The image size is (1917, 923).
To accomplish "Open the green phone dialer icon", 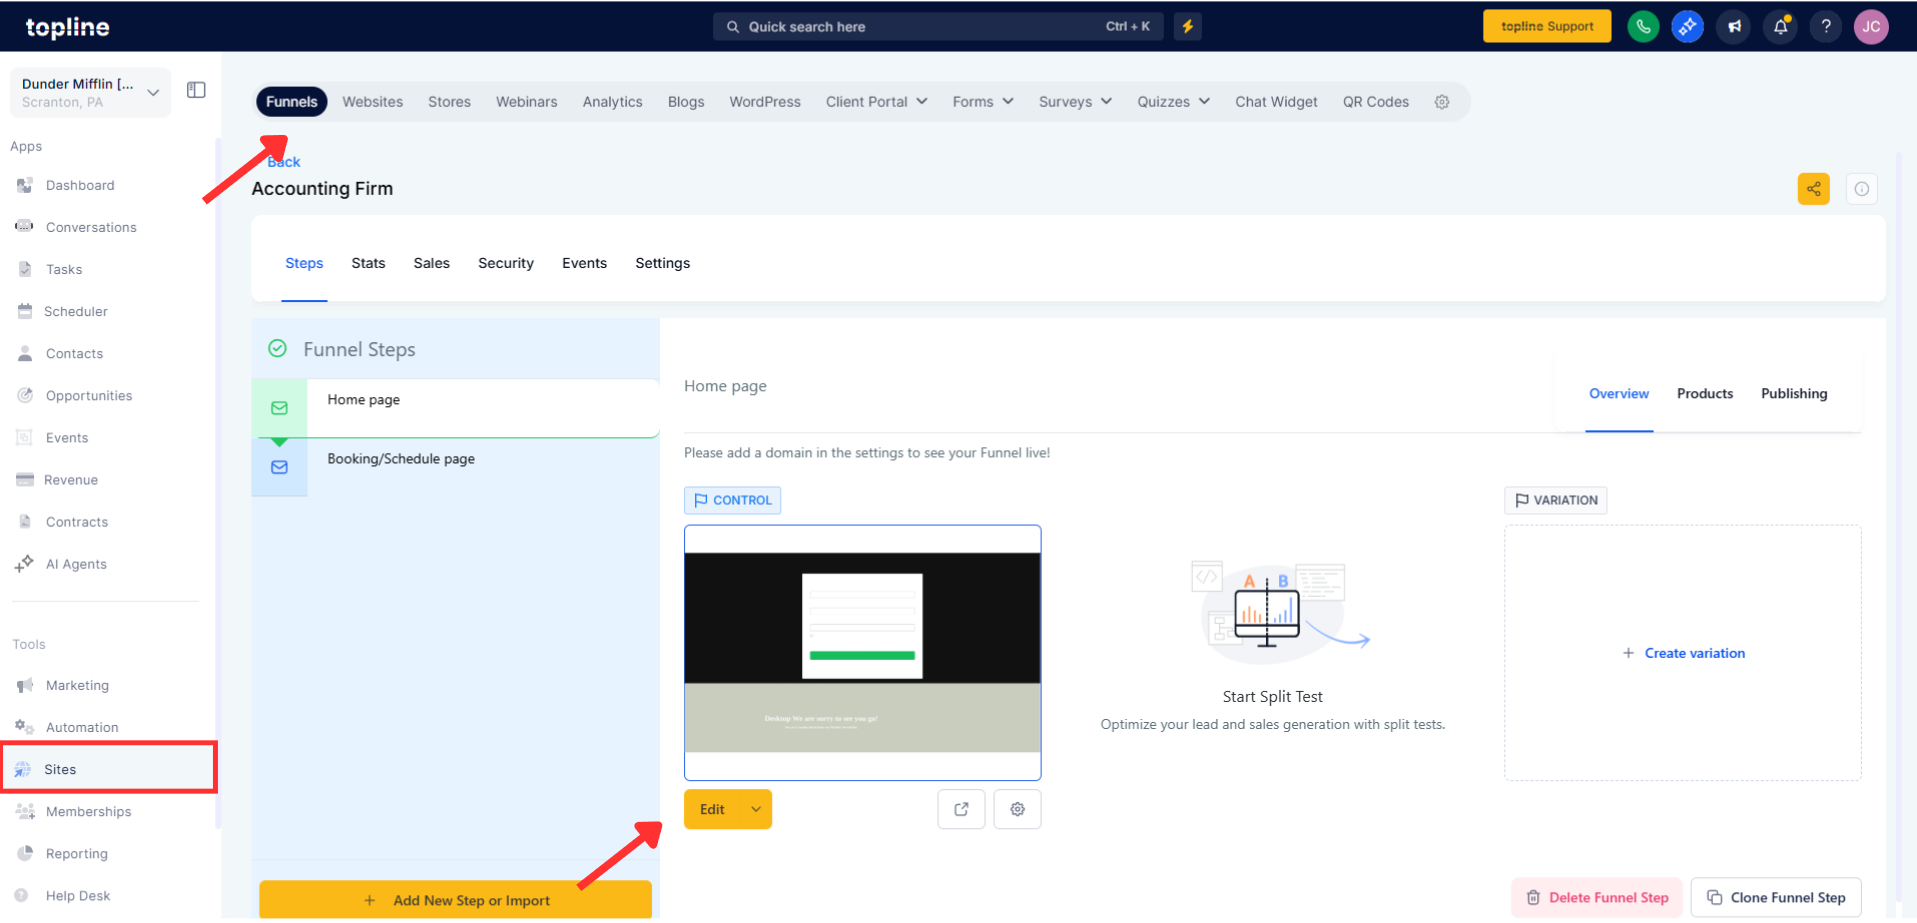I will pos(1643,27).
